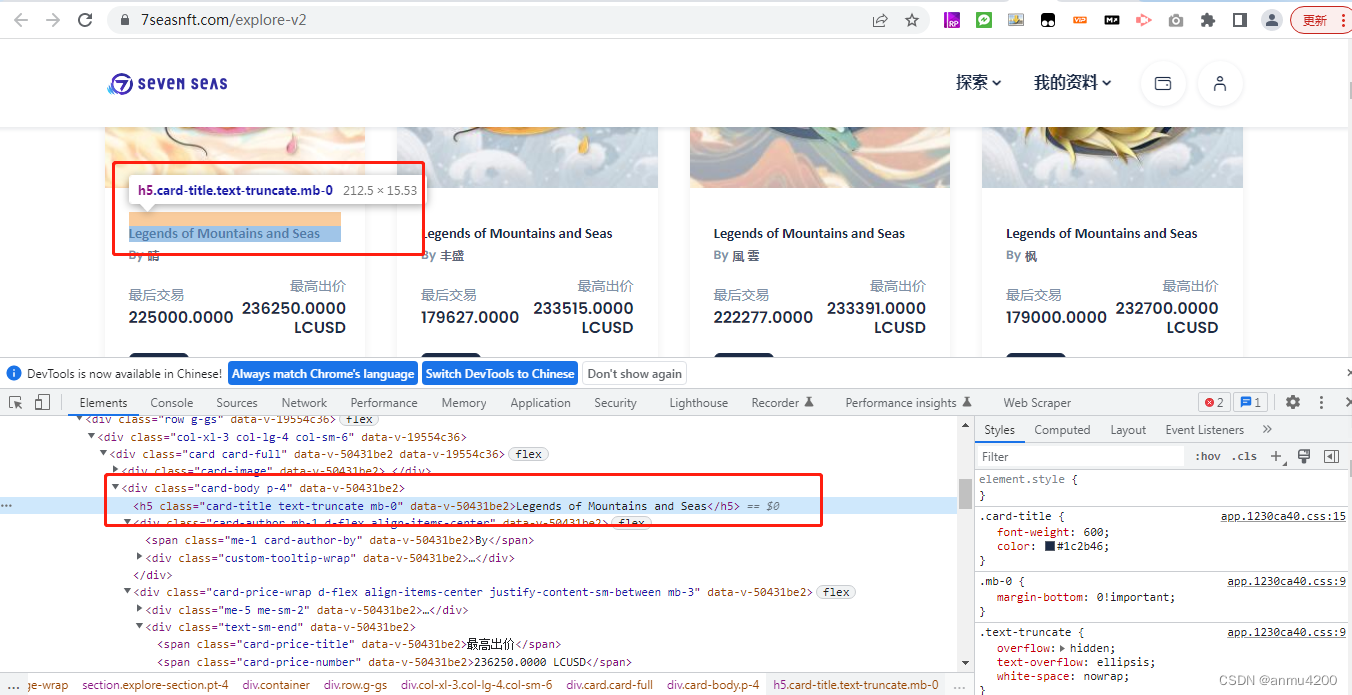
Task: Click Switch DevTools to Chinese button
Action: [500, 373]
